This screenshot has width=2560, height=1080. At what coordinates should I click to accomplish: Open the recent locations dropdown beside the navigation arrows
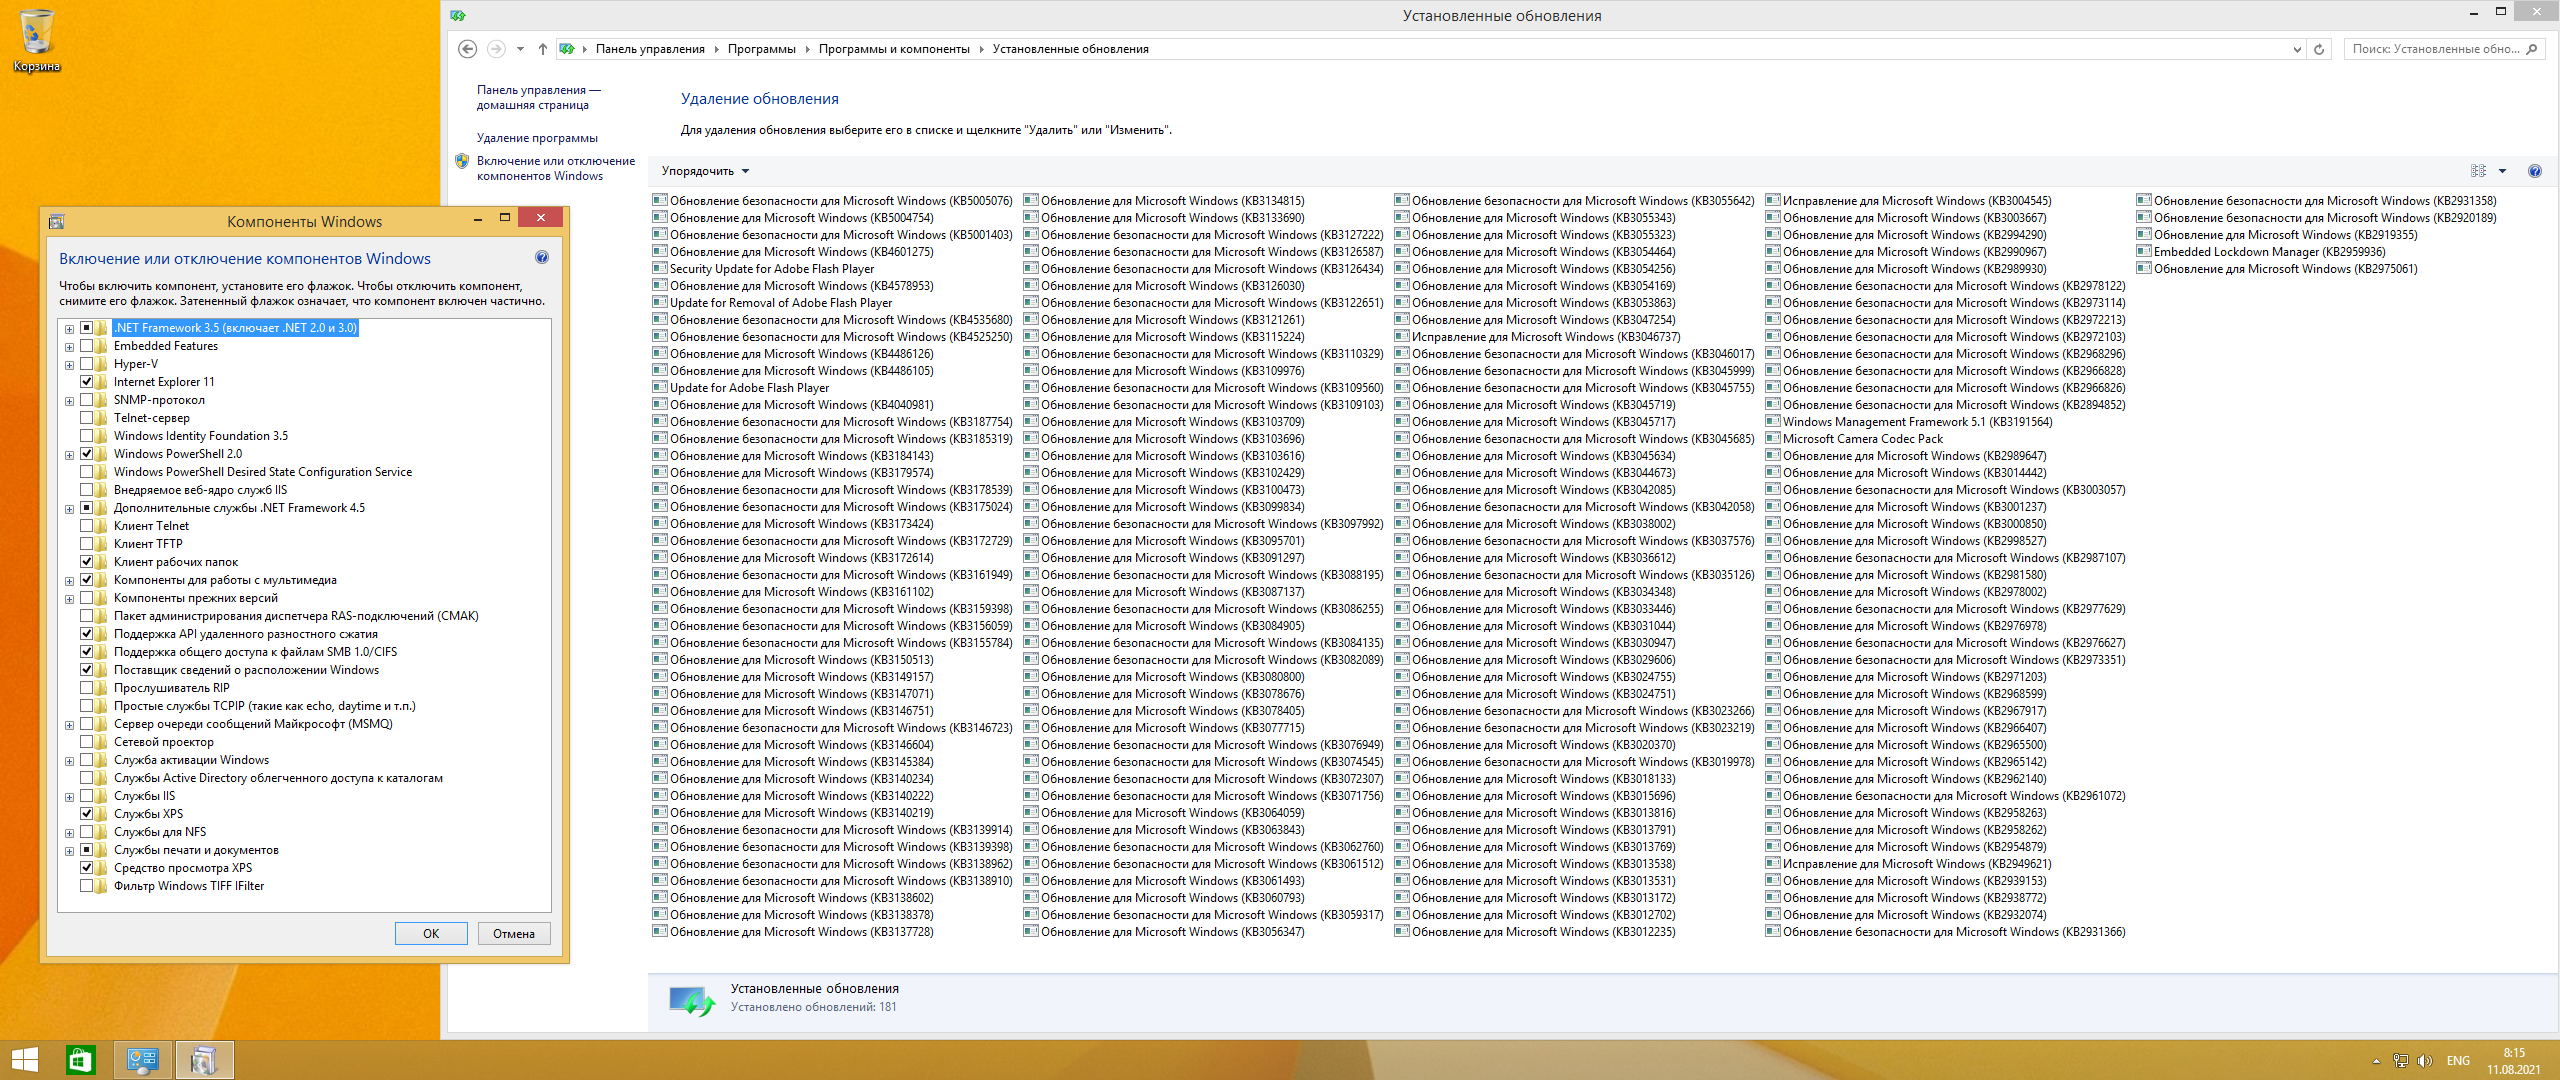[x=520, y=48]
